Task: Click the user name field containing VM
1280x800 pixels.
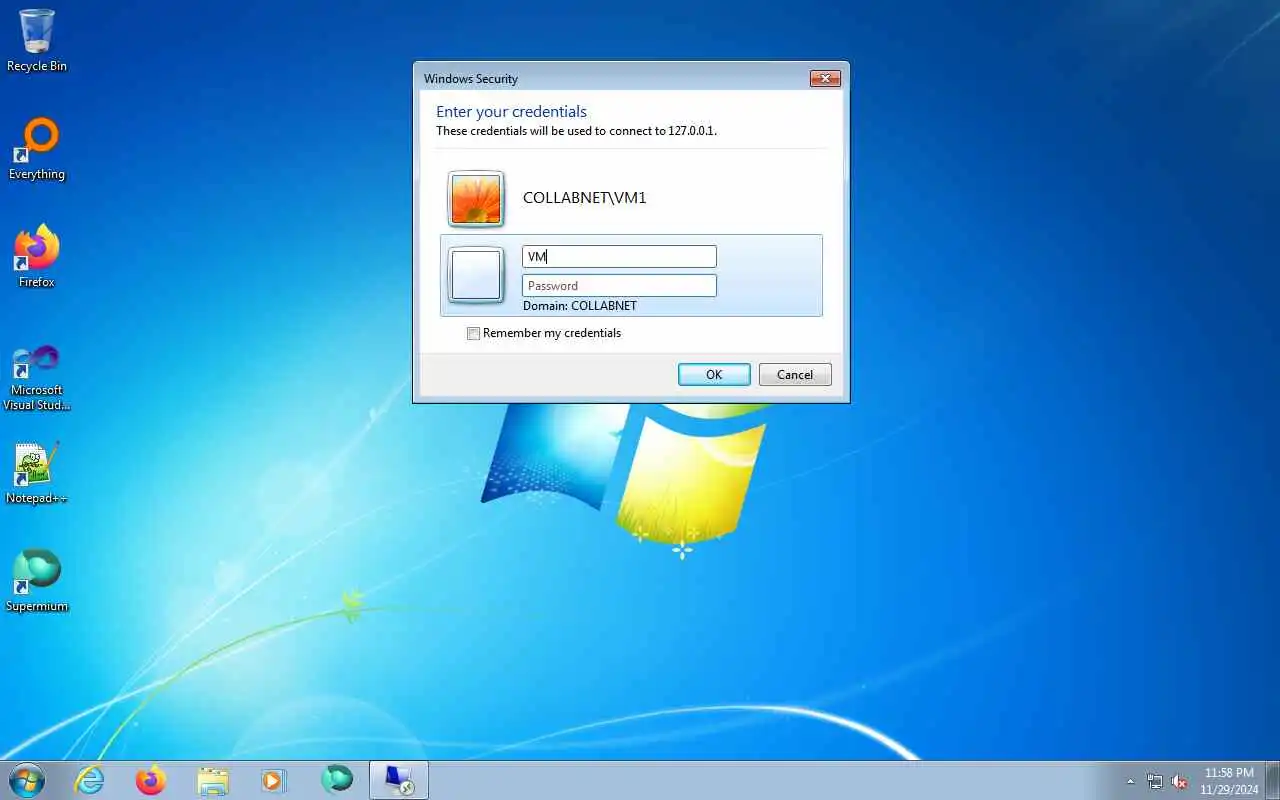Action: point(619,256)
